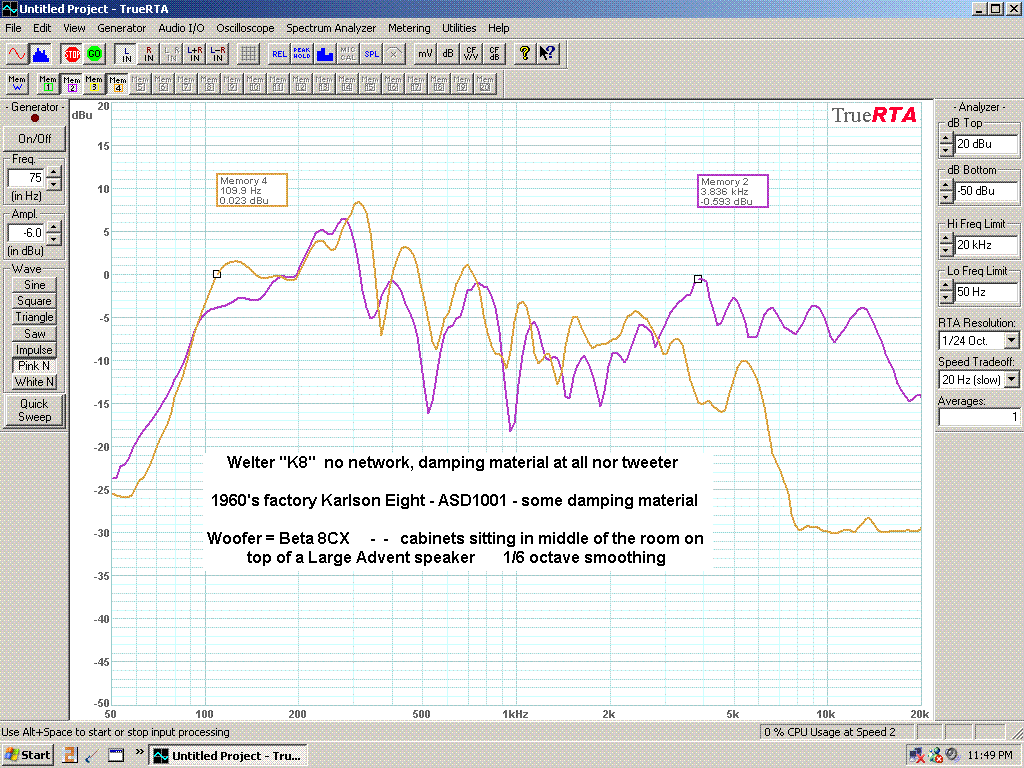The image size is (1024, 768).
Task: Select L IN input channel
Action: 125,54
